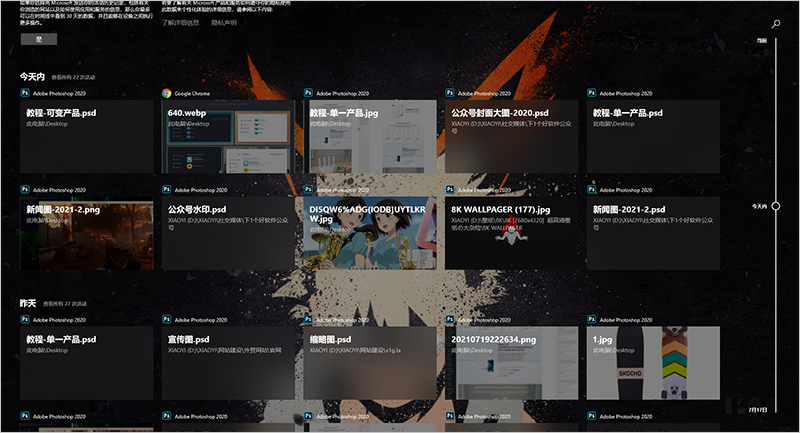
Task: Jump to 当前 on the timeline scrollbar
Action: pyautogui.click(x=762, y=41)
